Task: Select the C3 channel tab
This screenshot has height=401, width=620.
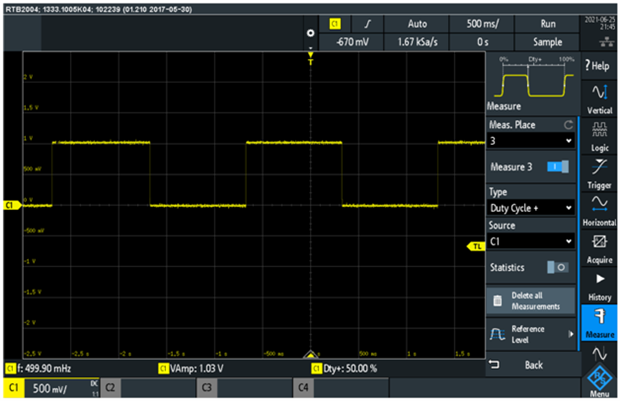Action: pos(207,388)
